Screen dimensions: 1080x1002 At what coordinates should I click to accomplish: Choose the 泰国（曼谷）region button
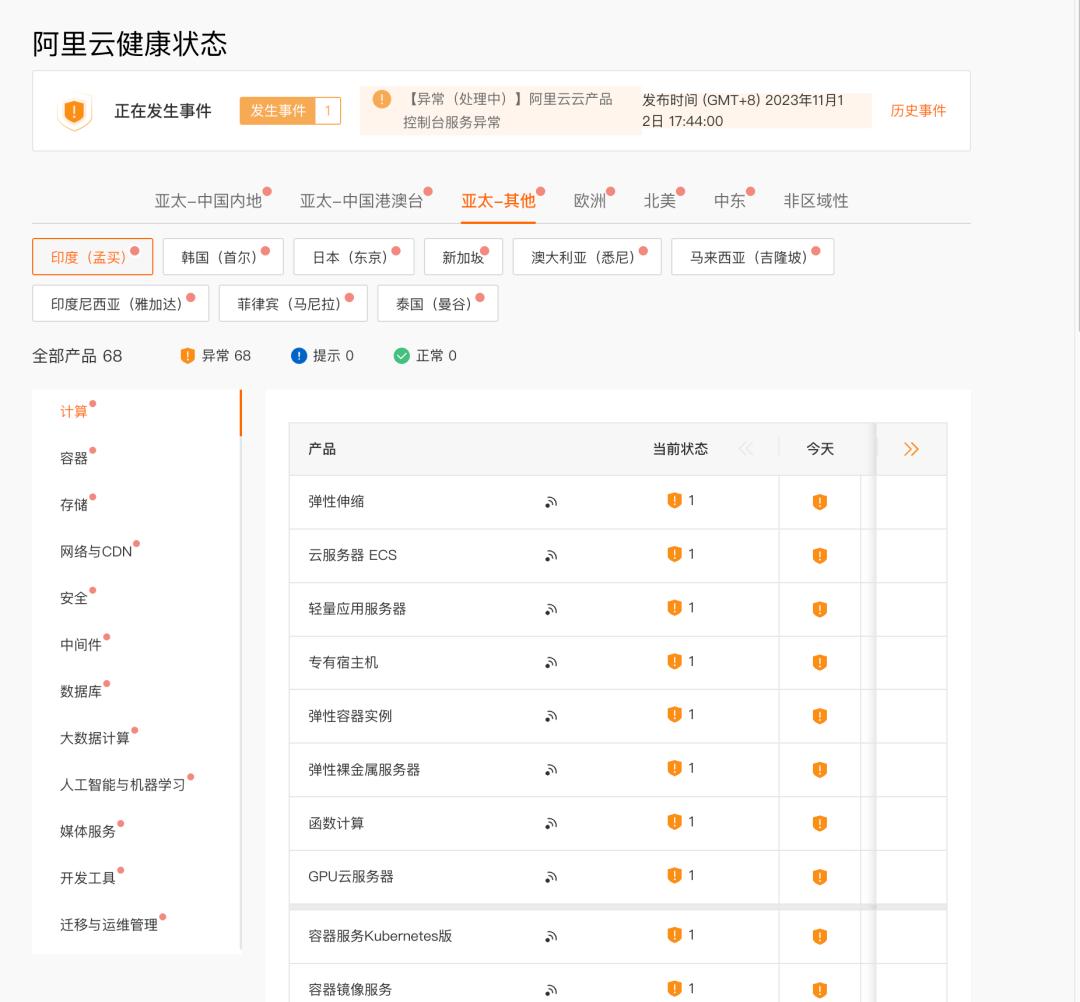click(x=438, y=304)
